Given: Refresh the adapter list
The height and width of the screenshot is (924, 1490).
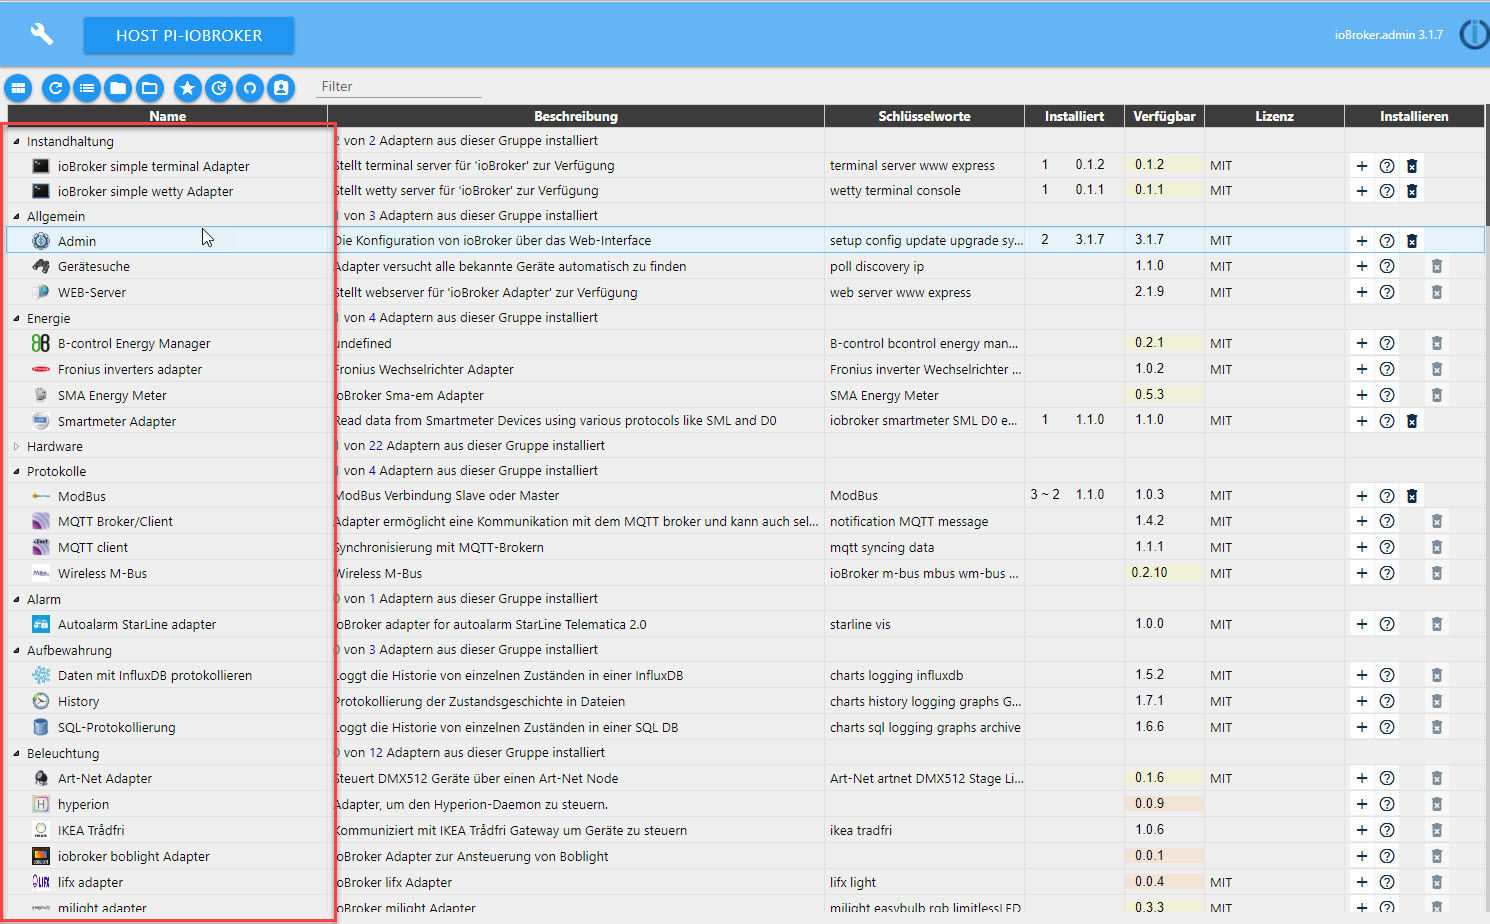Looking at the screenshot, I should 56,88.
